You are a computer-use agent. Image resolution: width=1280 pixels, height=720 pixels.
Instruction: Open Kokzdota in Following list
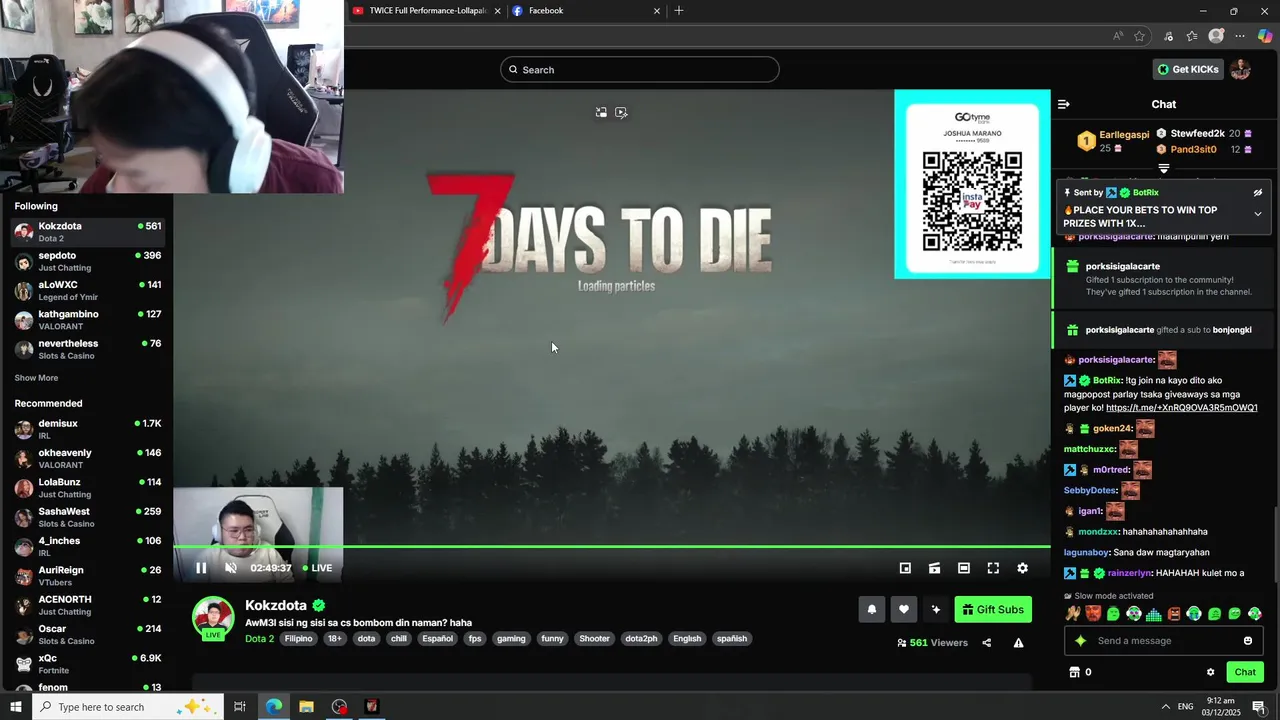87,232
